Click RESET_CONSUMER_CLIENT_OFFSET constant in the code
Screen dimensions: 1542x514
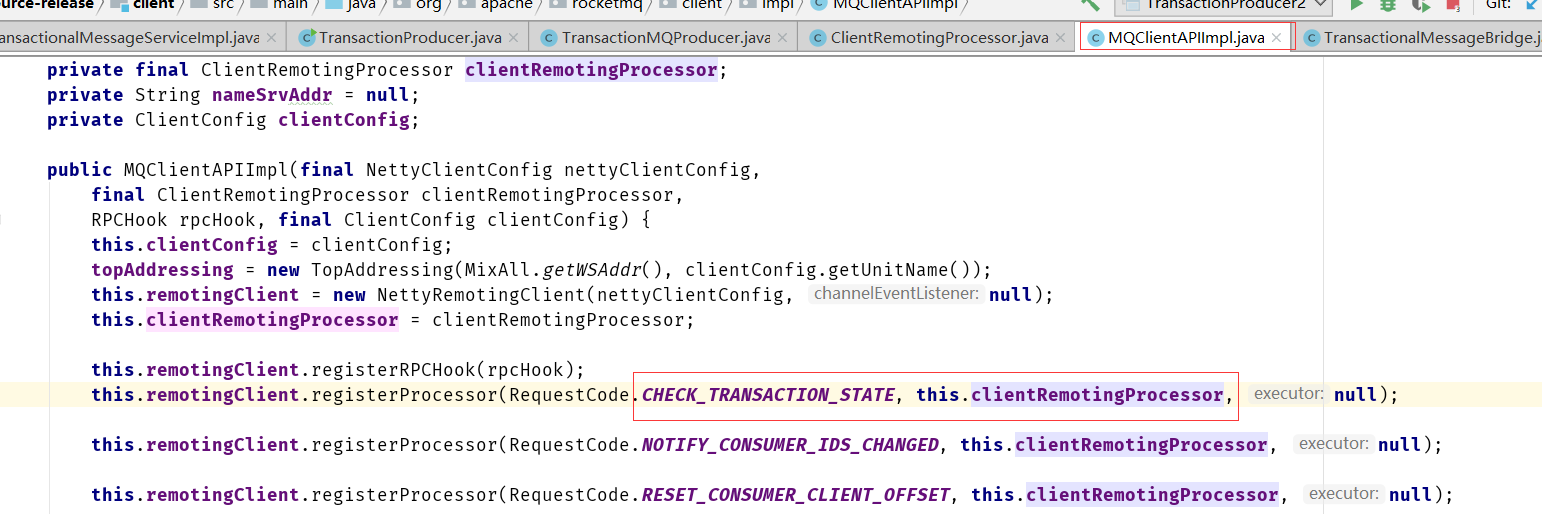tap(796, 494)
